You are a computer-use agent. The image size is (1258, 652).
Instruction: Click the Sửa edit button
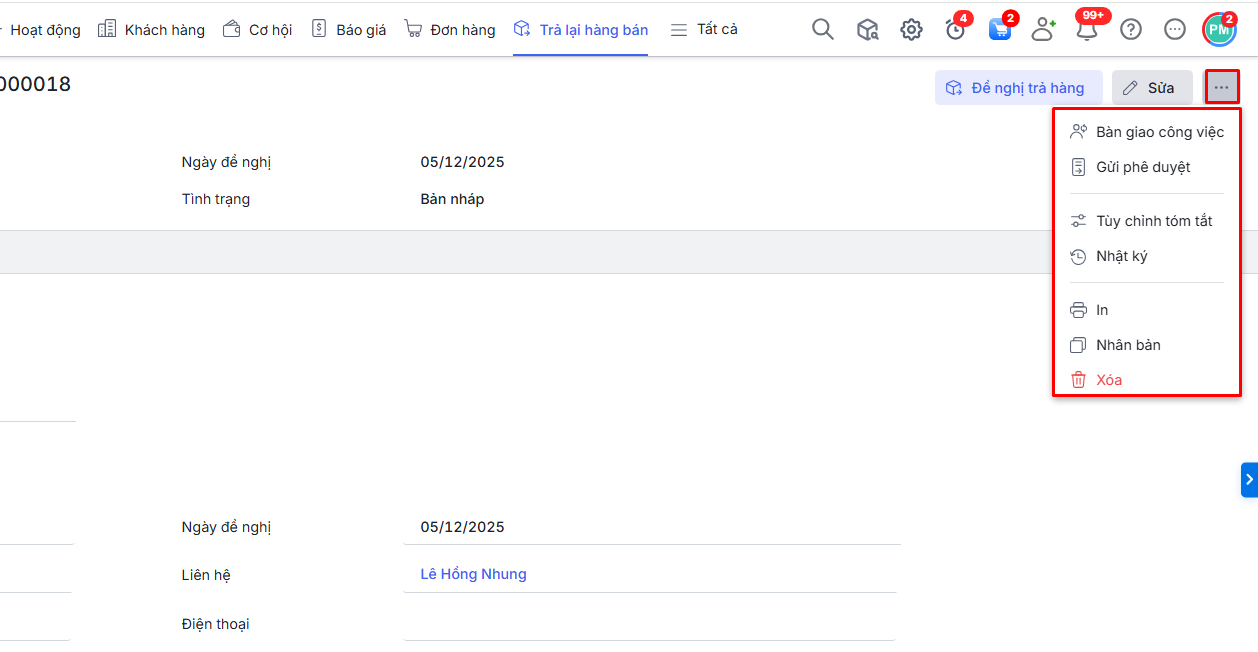coord(1152,88)
